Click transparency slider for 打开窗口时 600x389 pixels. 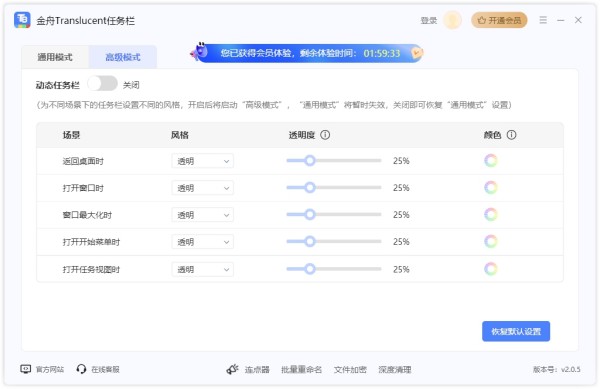pyautogui.click(x=334, y=187)
